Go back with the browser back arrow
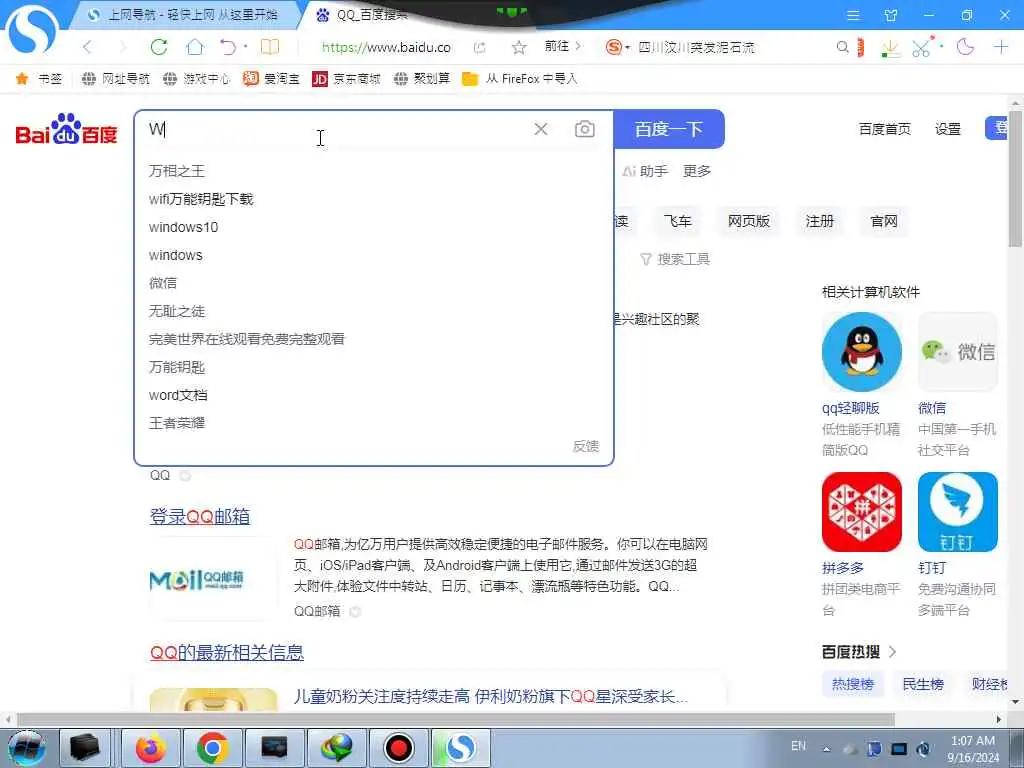The height and width of the screenshot is (768, 1024). click(x=88, y=47)
